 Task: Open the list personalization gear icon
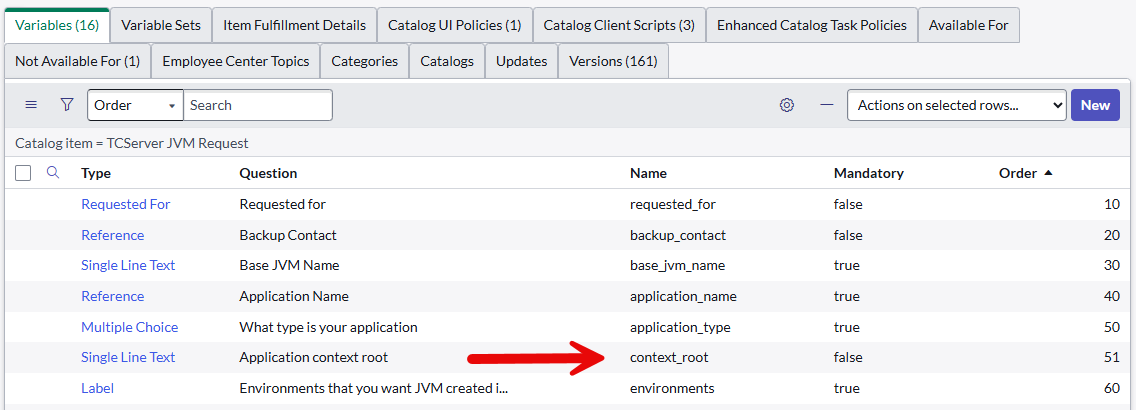click(787, 105)
